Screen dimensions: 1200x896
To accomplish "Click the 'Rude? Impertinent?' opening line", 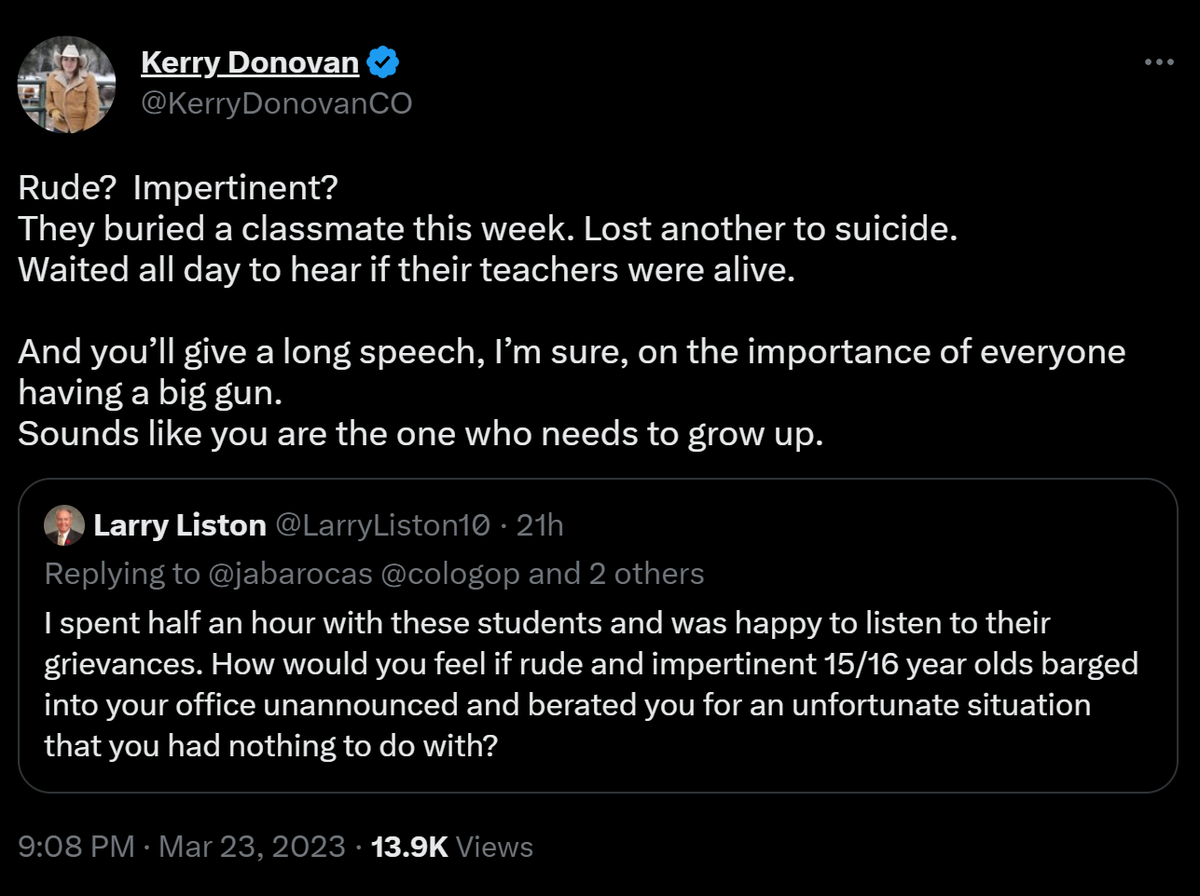I will click(x=179, y=189).
